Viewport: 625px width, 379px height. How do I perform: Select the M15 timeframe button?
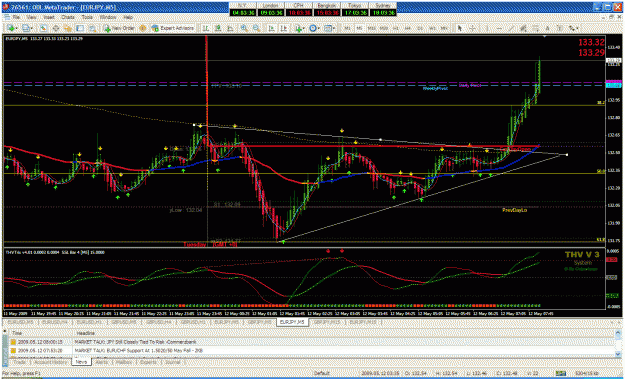[x=371, y=28]
